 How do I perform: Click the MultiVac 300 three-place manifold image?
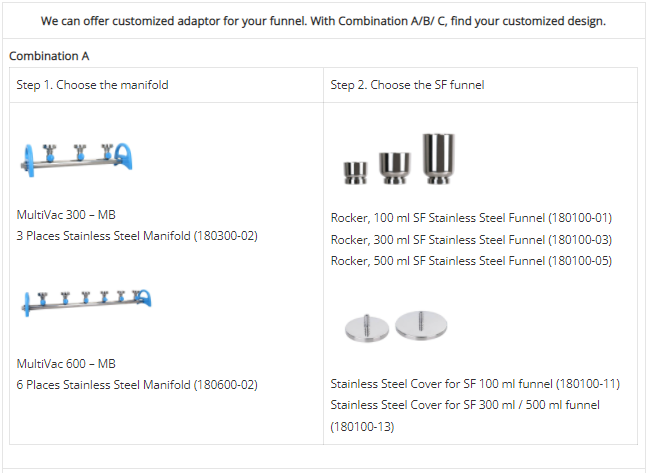pyautogui.click(x=76, y=160)
